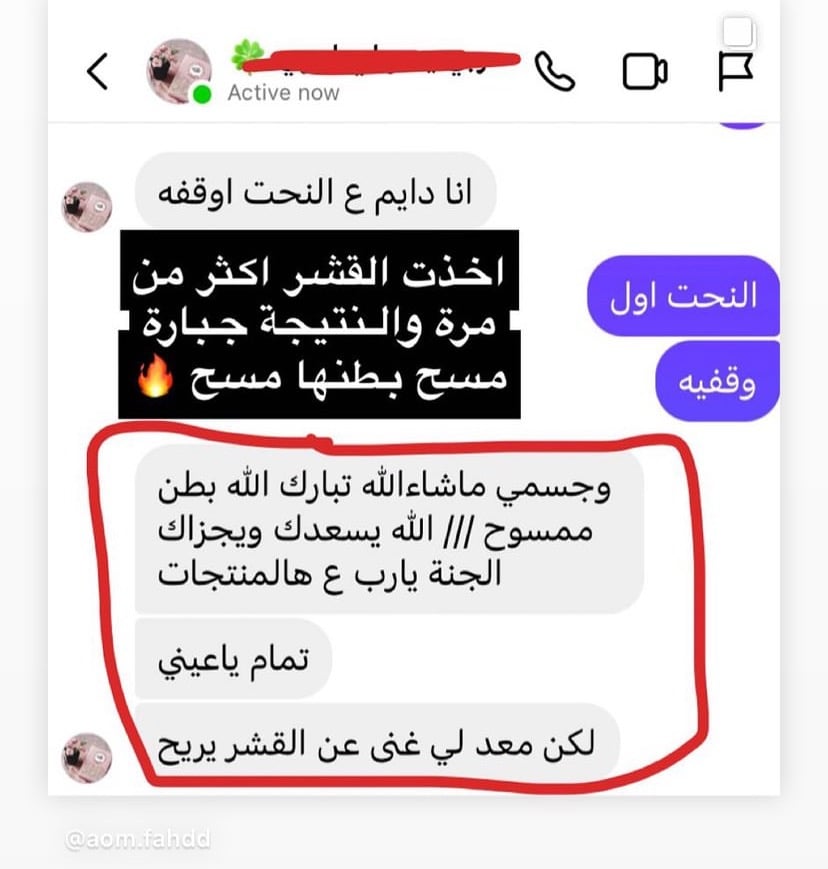Tap the fire emoji in black caption

tap(155, 376)
